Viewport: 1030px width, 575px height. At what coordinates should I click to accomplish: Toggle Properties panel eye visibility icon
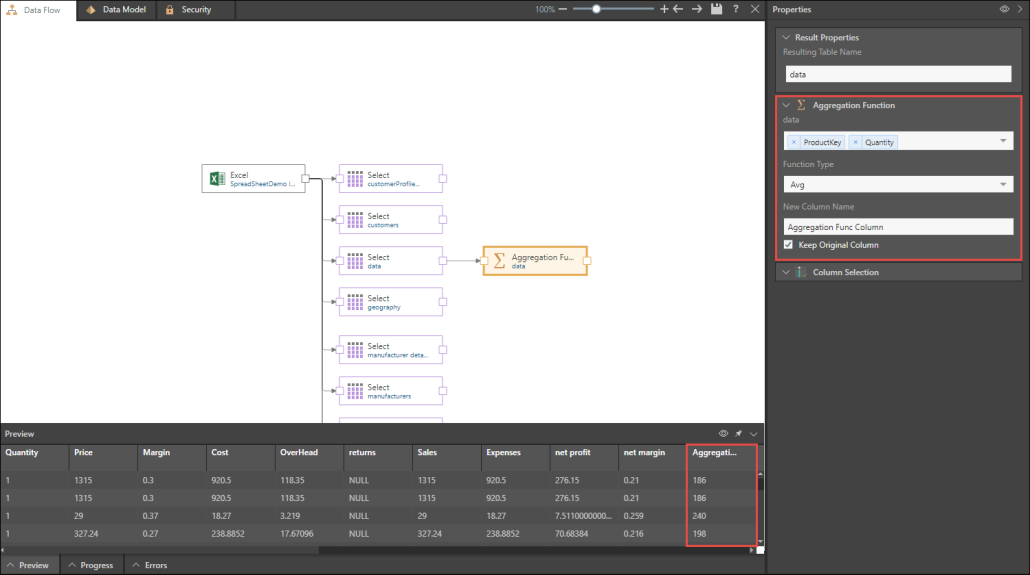pyautogui.click(x=1004, y=9)
